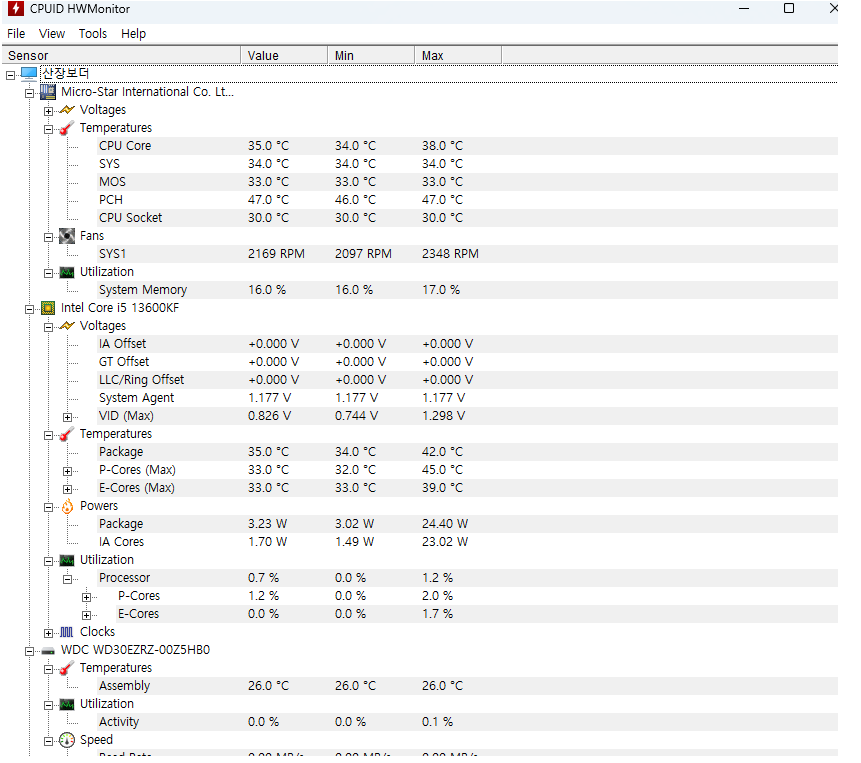
Task: Select the System Agent row
Action: (467, 398)
